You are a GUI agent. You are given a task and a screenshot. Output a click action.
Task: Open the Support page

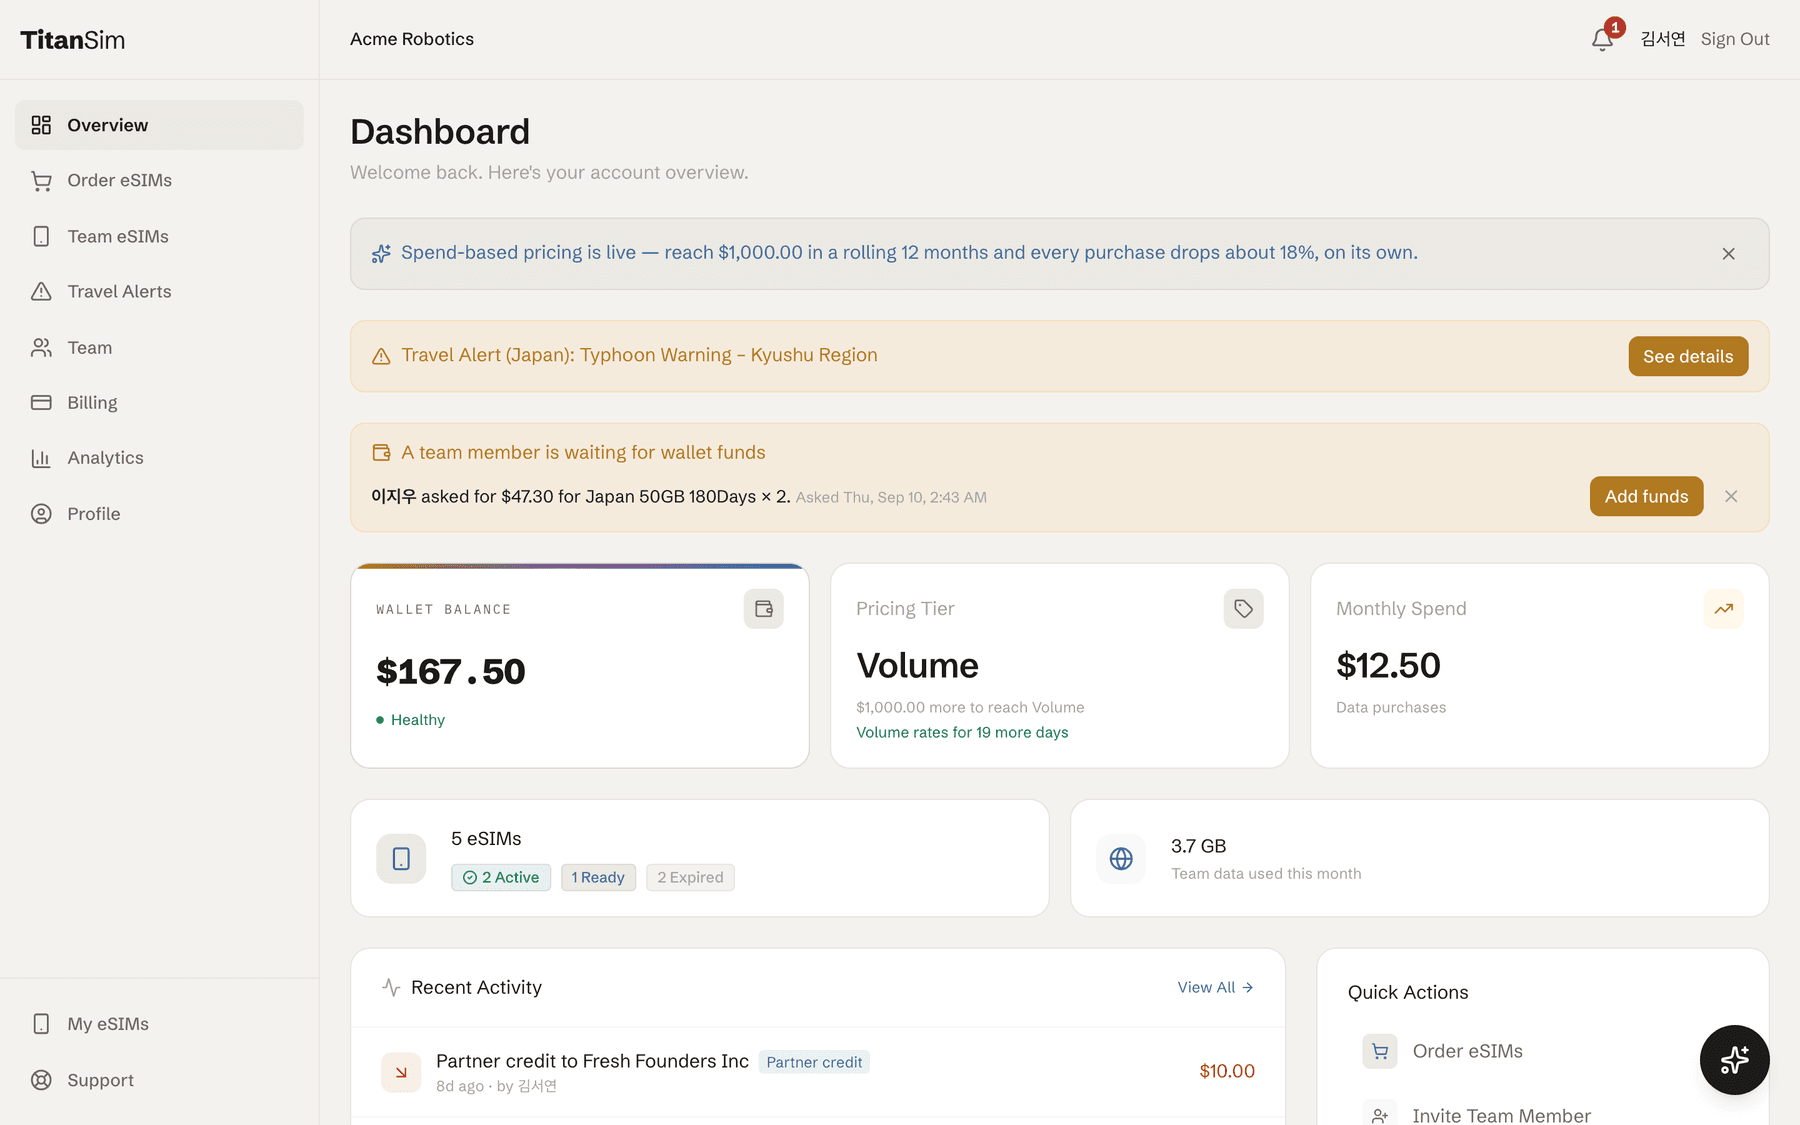[x=159, y=1080]
